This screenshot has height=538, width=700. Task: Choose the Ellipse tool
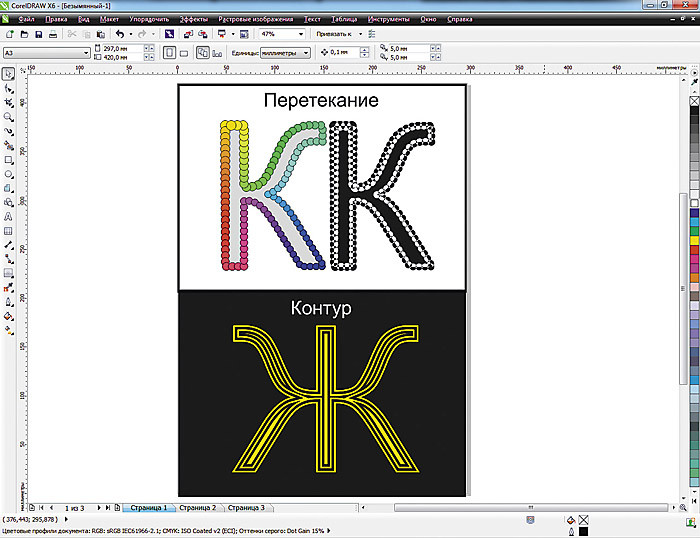(x=9, y=173)
